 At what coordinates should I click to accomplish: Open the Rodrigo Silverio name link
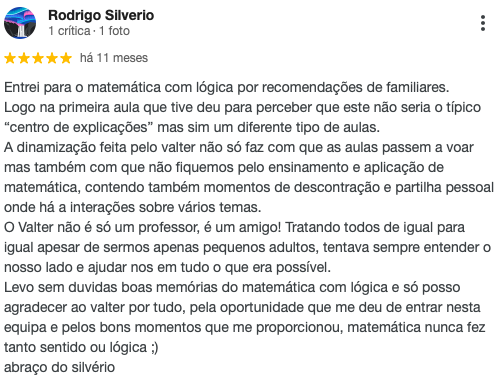[101, 15]
